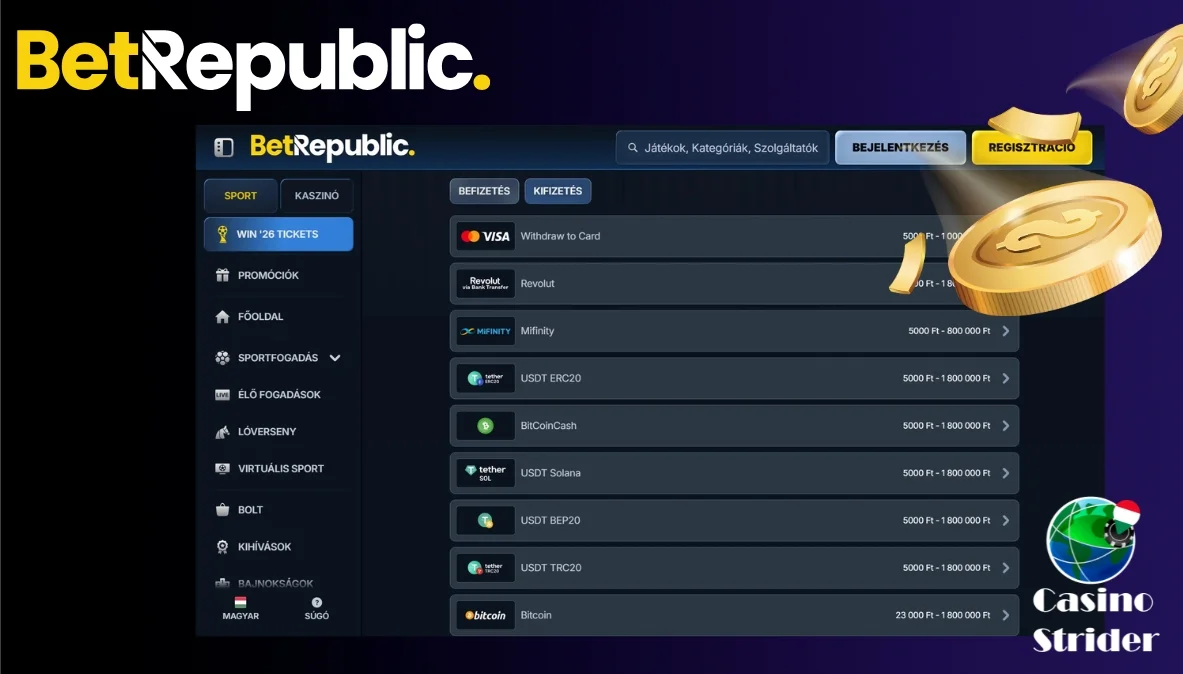Viewport: 1183px width, 674px height.
Task: Expand the USDT Solana row chevron
Action: pyautogui.click(x=1006, y=473)
